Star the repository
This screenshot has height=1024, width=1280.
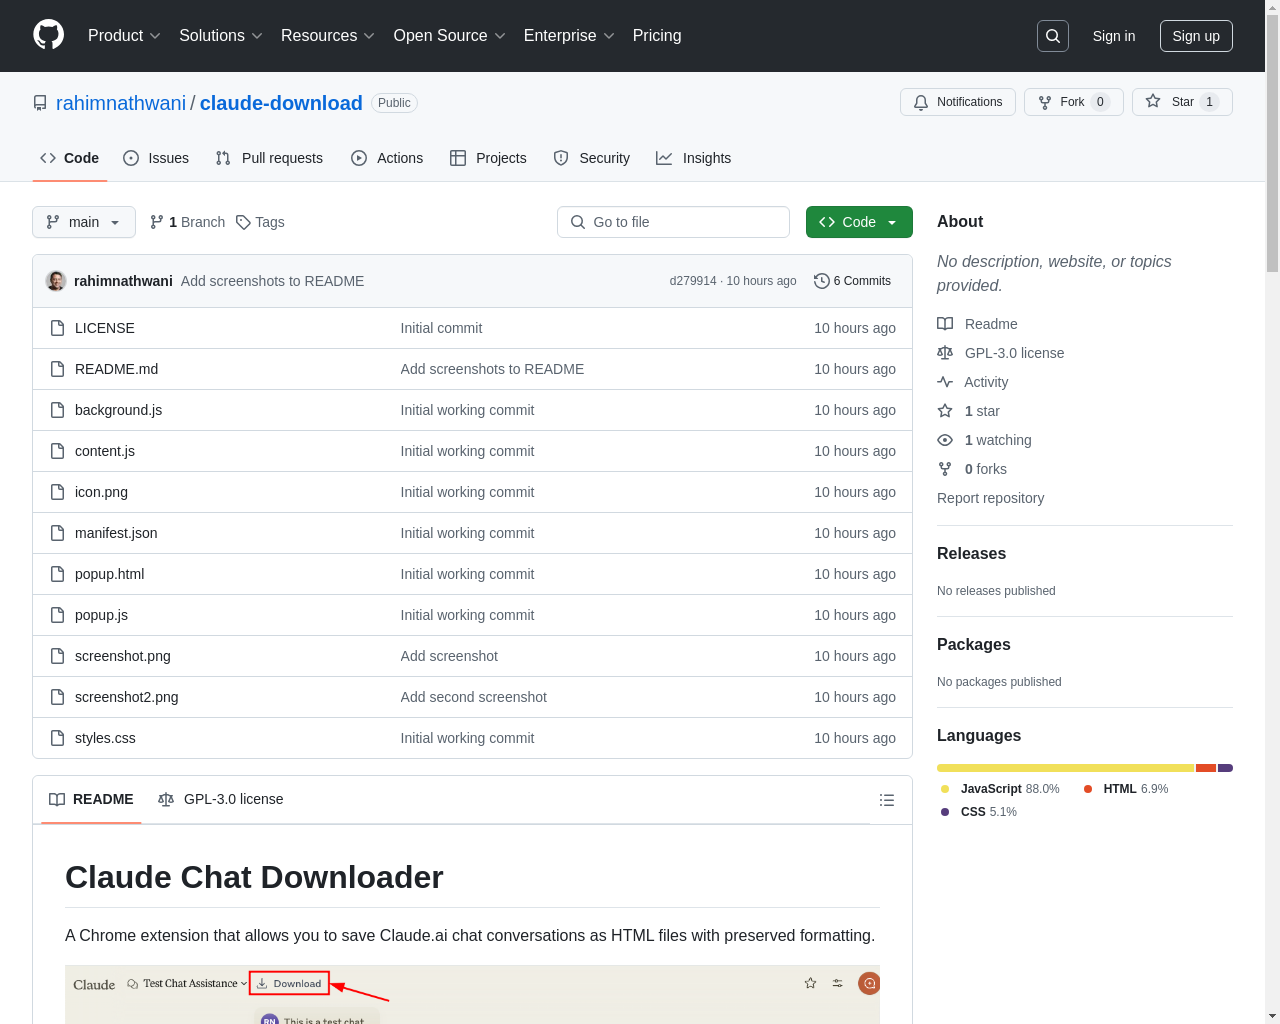(1182, 102)
